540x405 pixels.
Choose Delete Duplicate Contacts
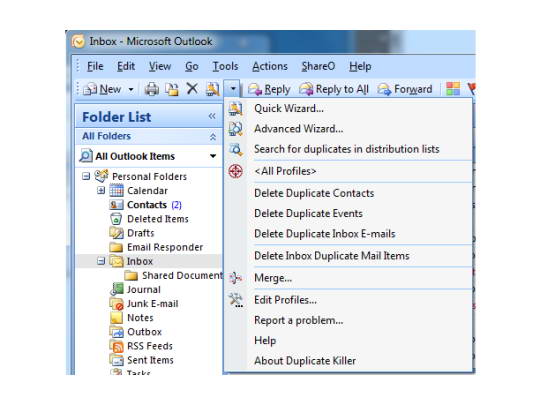(x=348, y=193)
